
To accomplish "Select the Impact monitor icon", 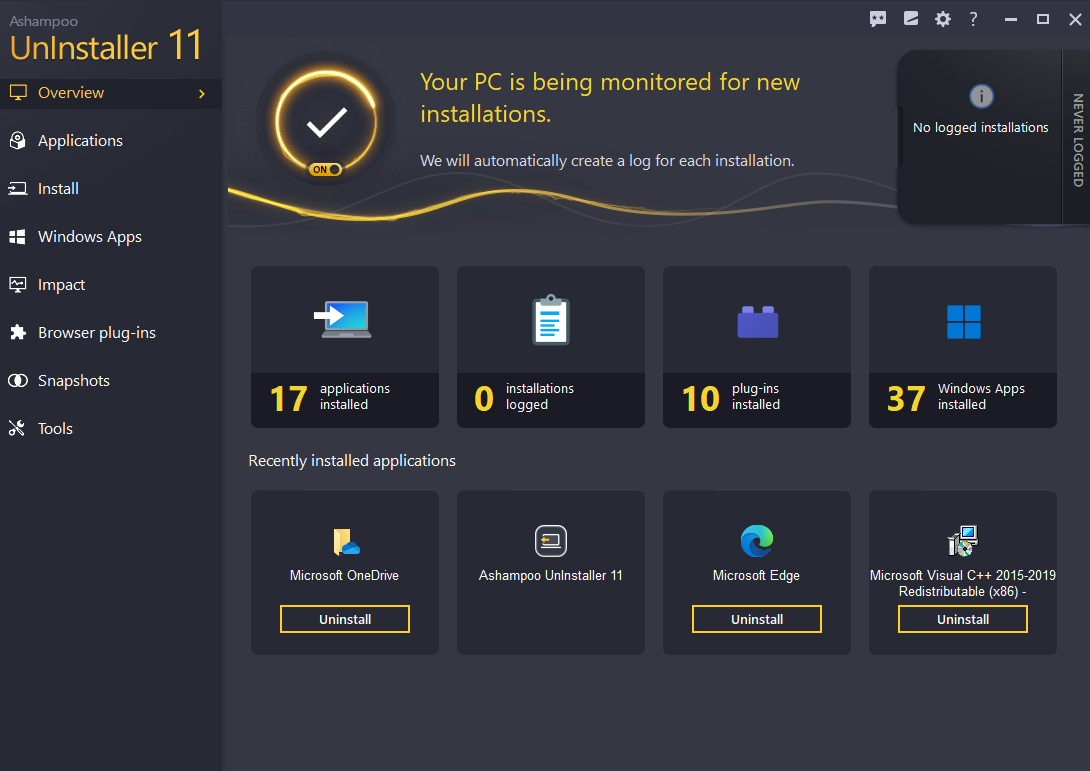I will (x=16, y=284).
